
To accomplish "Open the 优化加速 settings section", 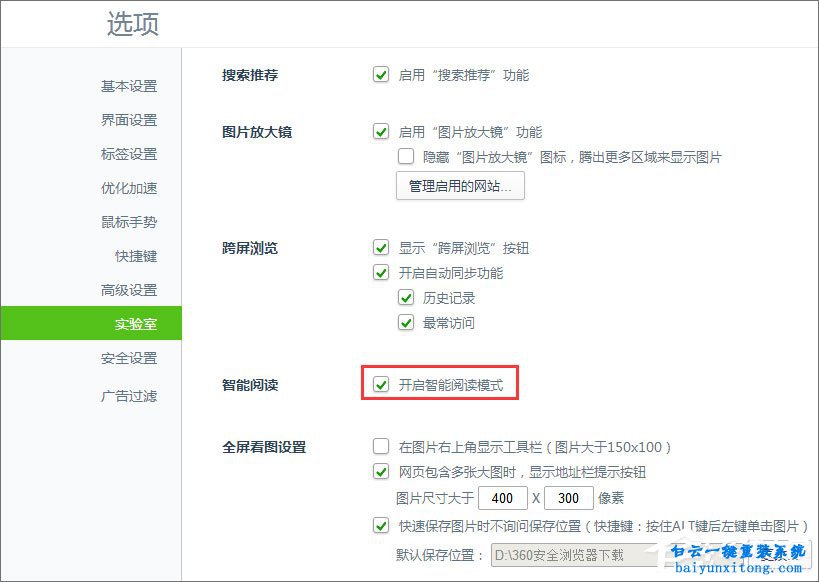I will (x=128, y=188).
